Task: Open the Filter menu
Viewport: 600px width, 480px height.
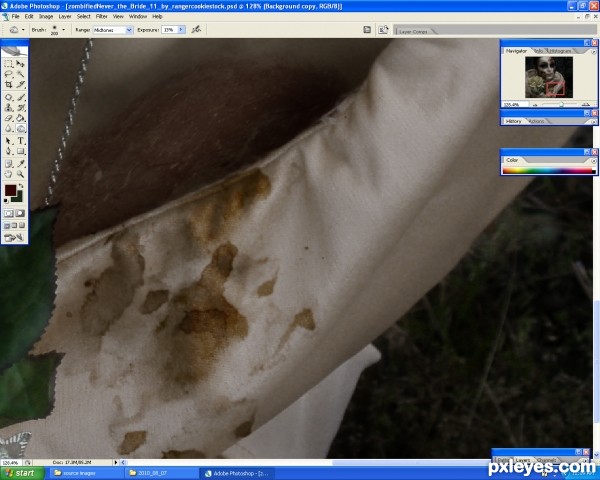Action: coord(101,16)
